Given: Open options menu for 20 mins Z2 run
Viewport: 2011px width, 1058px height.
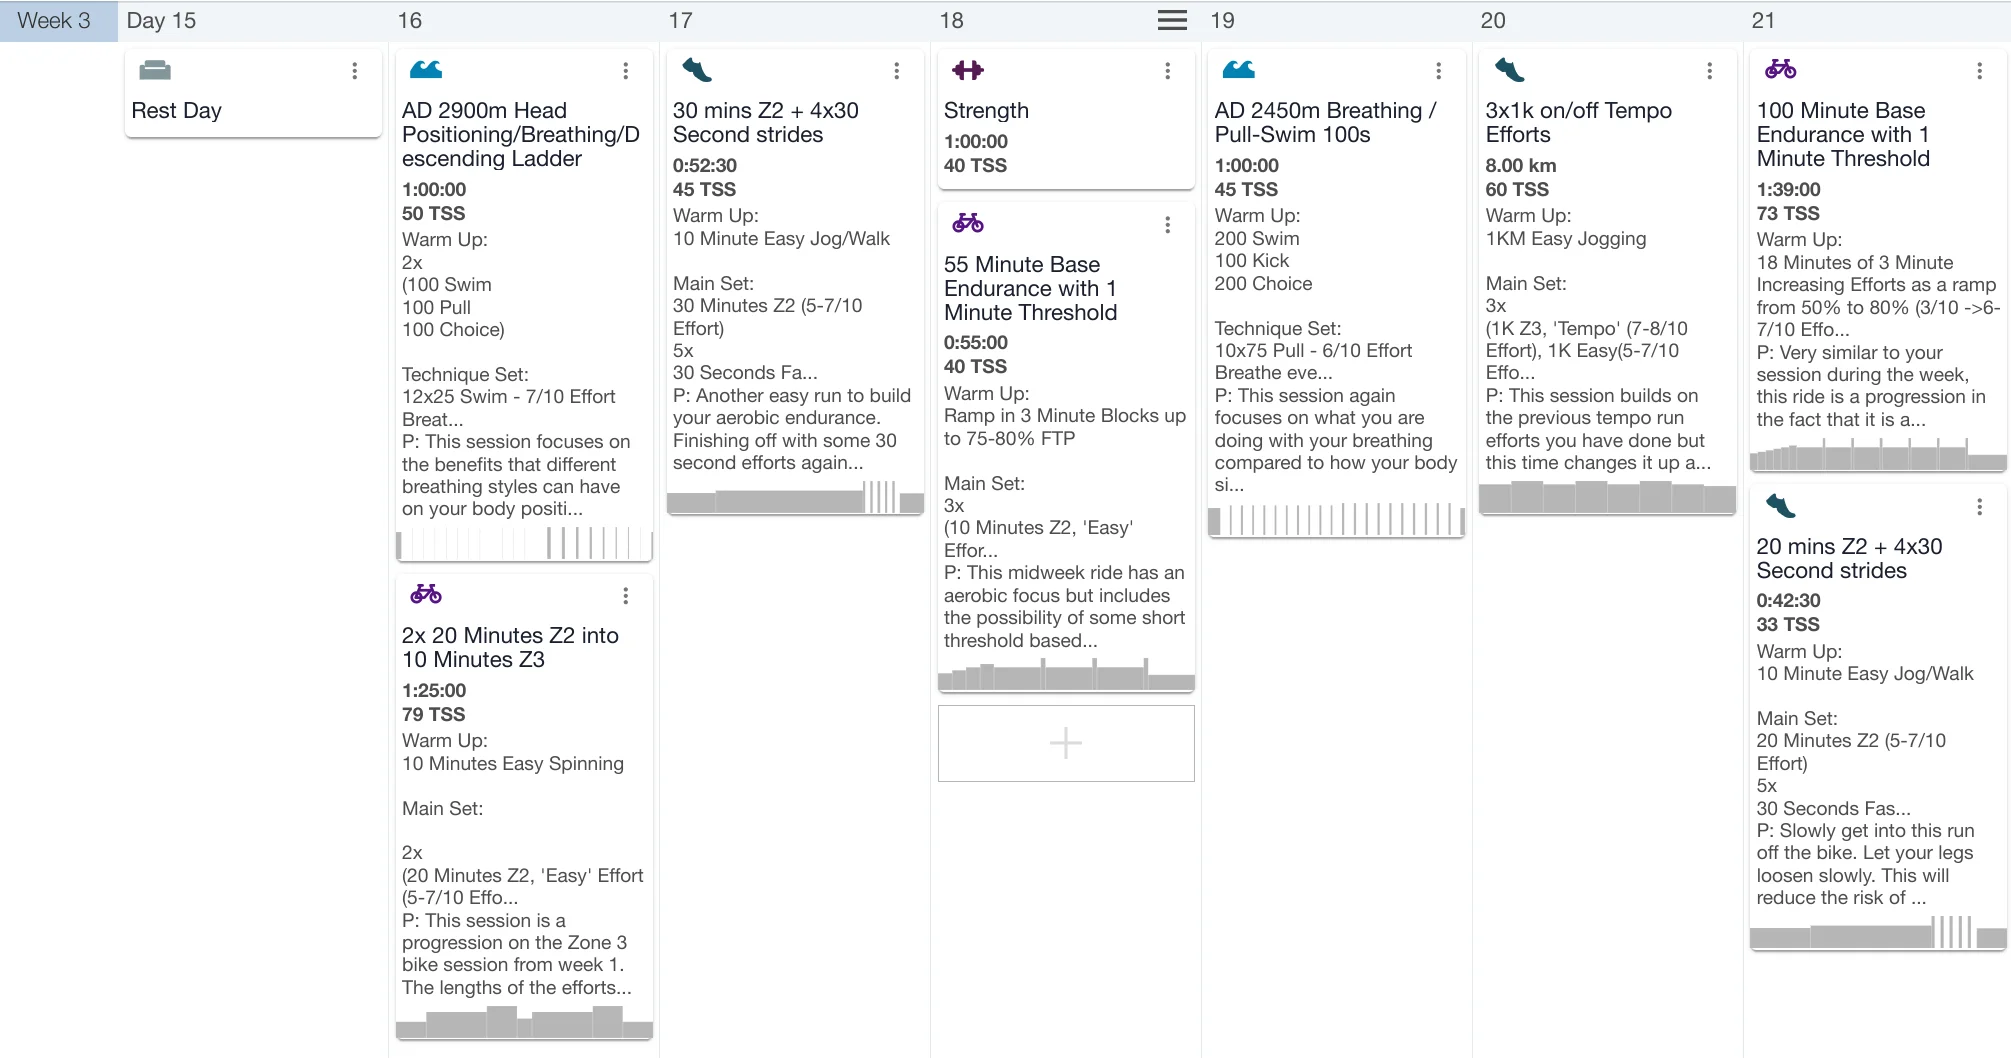Looking at the screenshot, I should tap(1980, 507).
